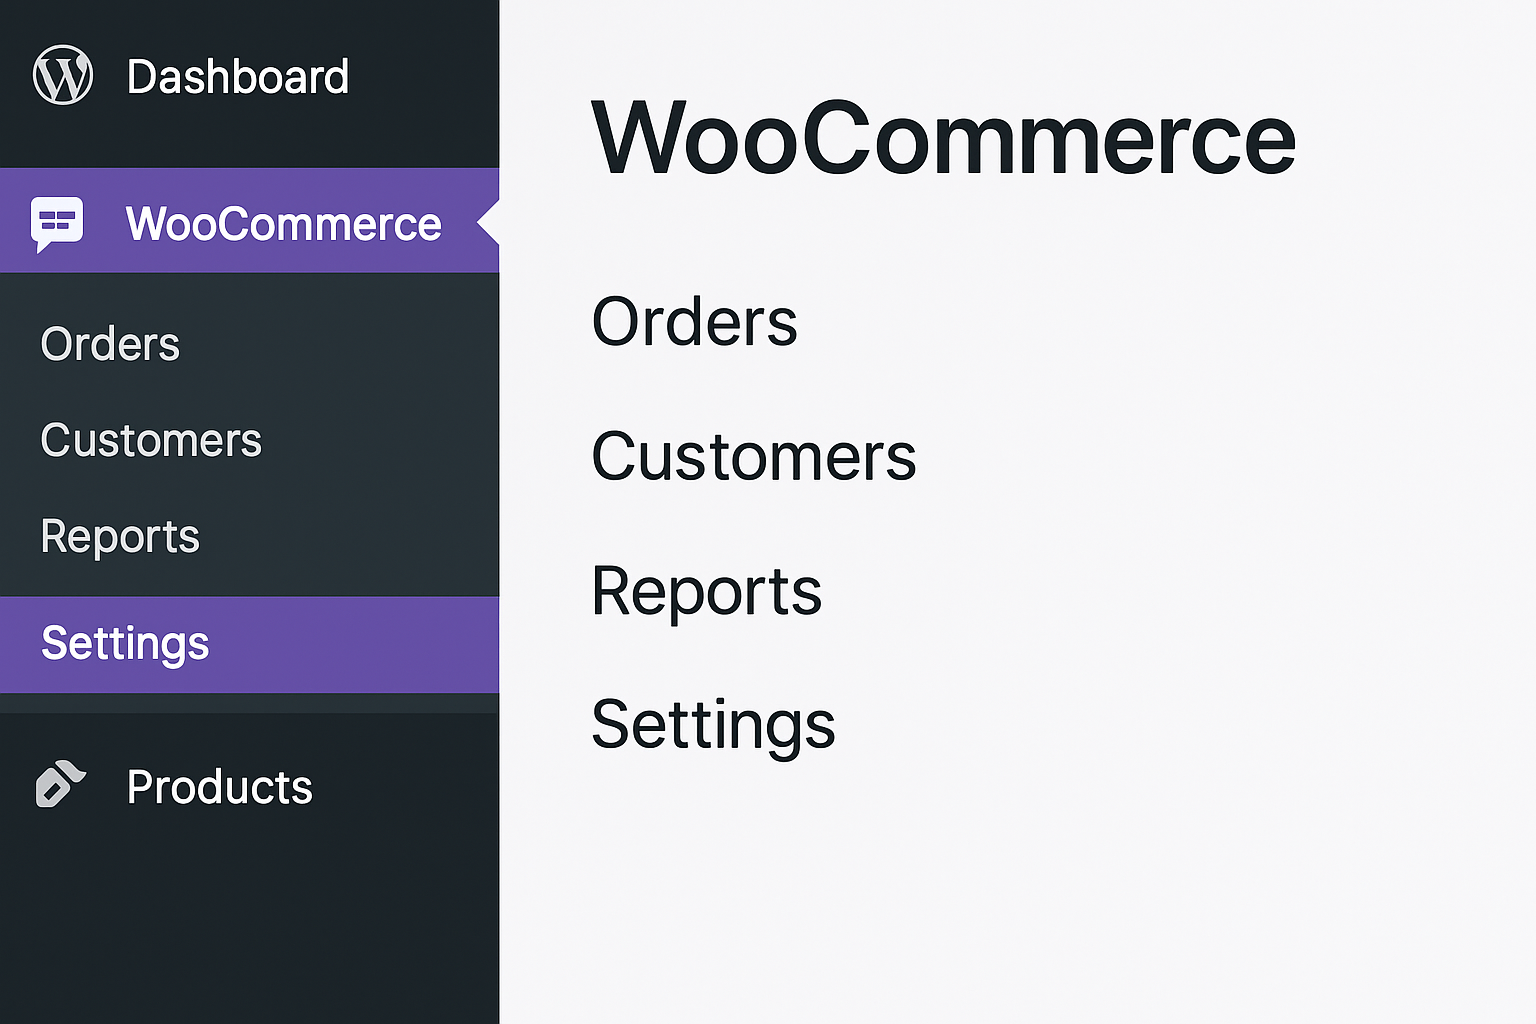Click the large WooCommerce page heading
The height and width of the screenshot is (1024, 1536).
tap(943, 138)
